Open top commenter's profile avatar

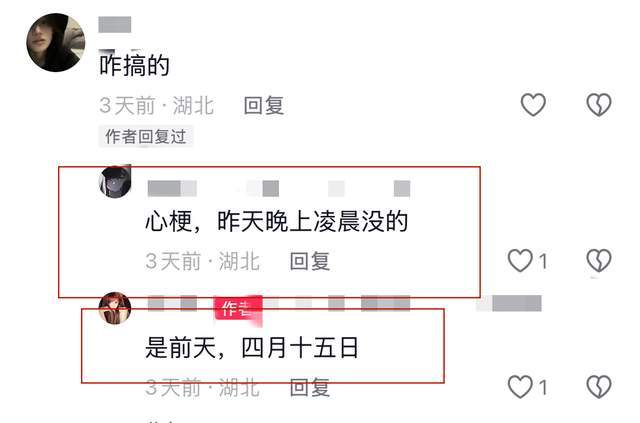point(56,42)
